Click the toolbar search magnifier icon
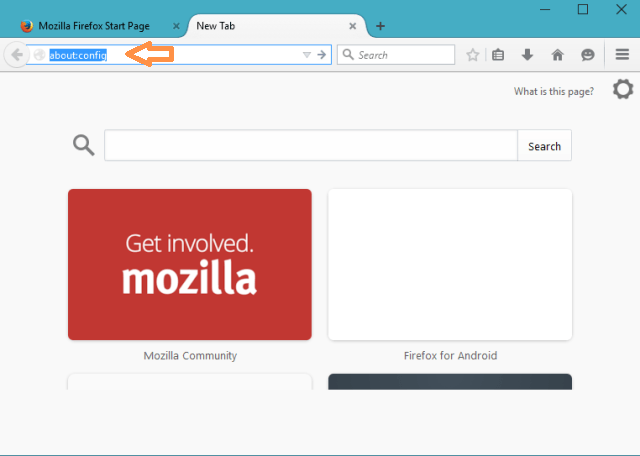 click(x=348, y=54)
